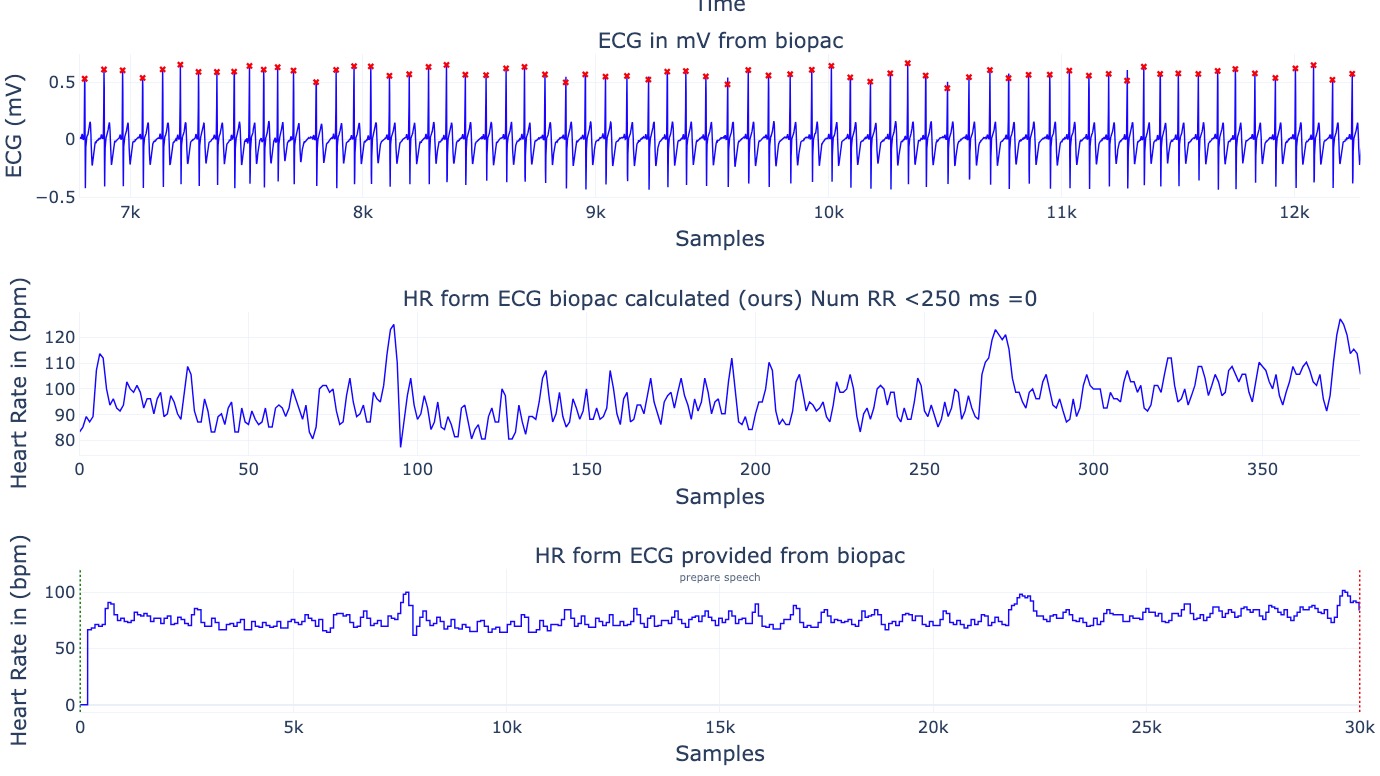Click the 12k tick on the ECG x-axis
This screenshot has width=1380, height=776.
tap(1294, 212)
